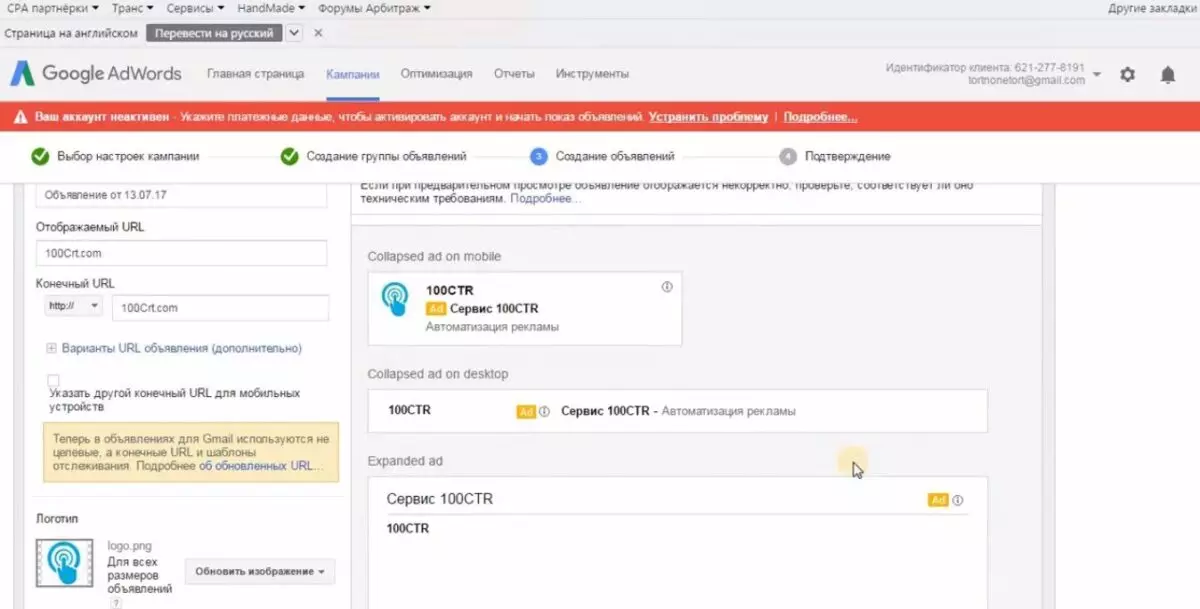
Task: Click the logo in mobile ad preview
Action: [x=396, y=299]
